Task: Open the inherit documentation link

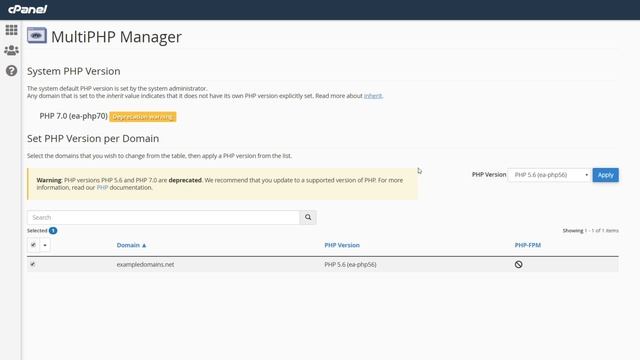Action: pos(373,96)
